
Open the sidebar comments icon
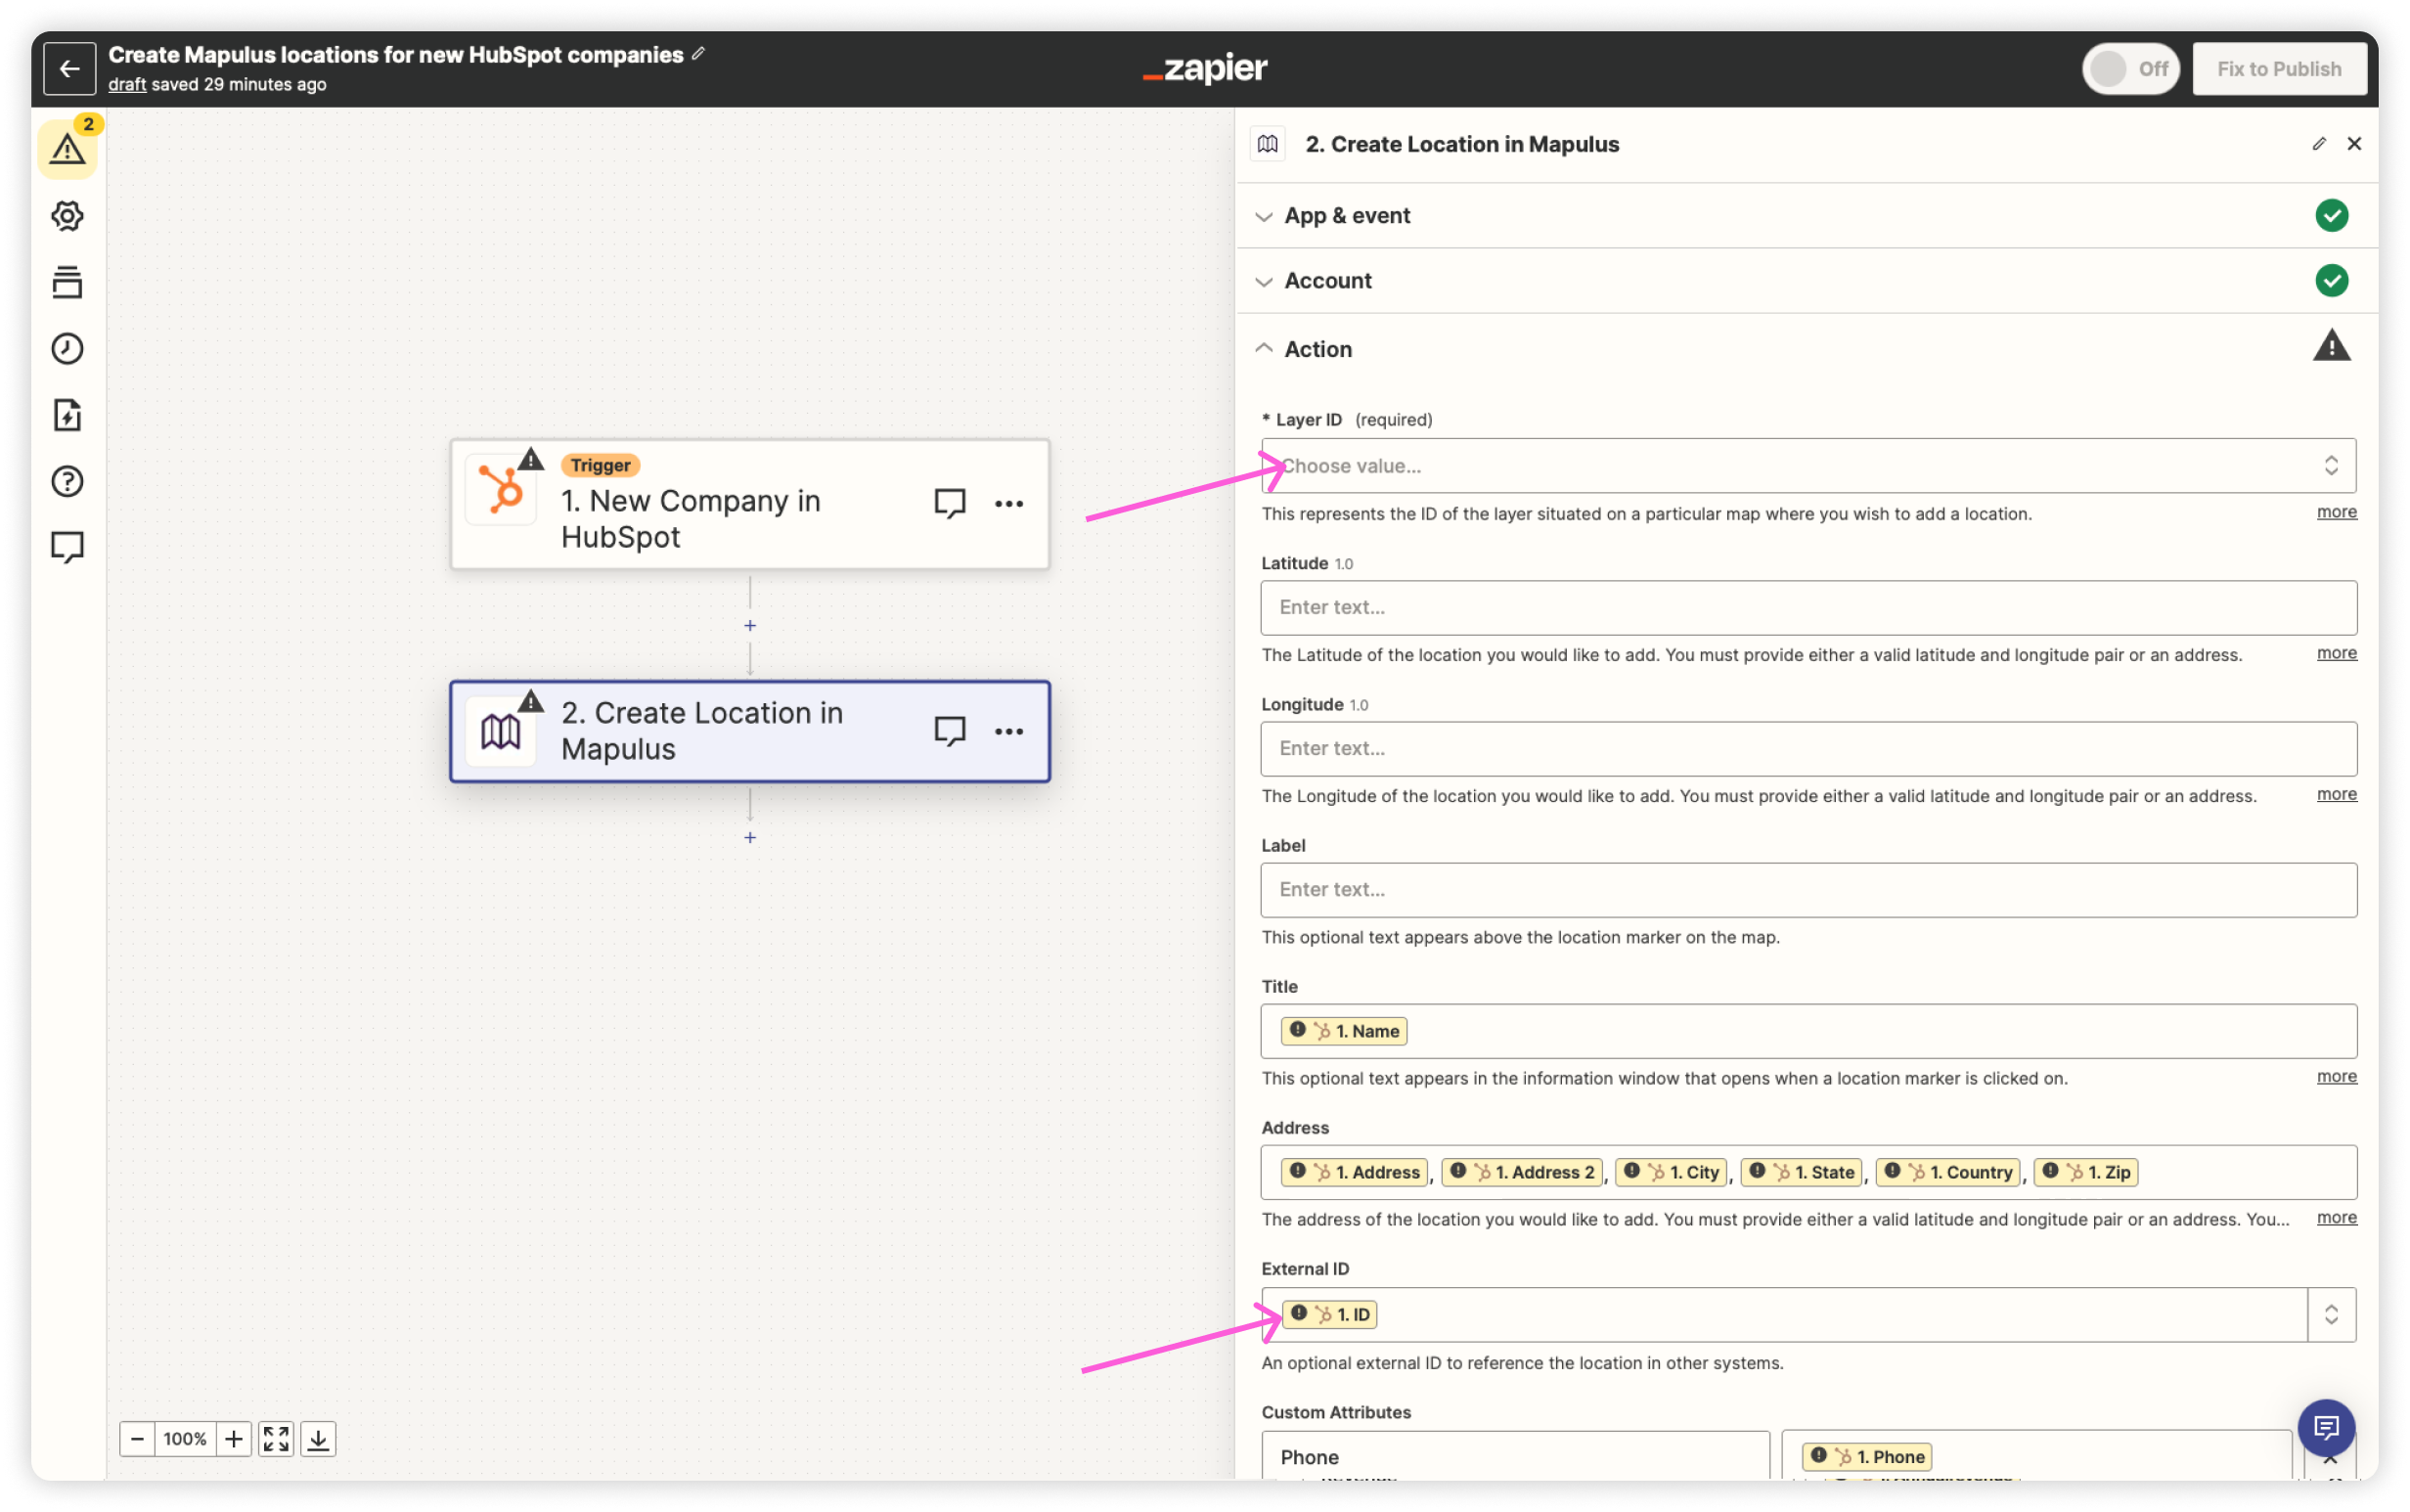pos(67,547)
